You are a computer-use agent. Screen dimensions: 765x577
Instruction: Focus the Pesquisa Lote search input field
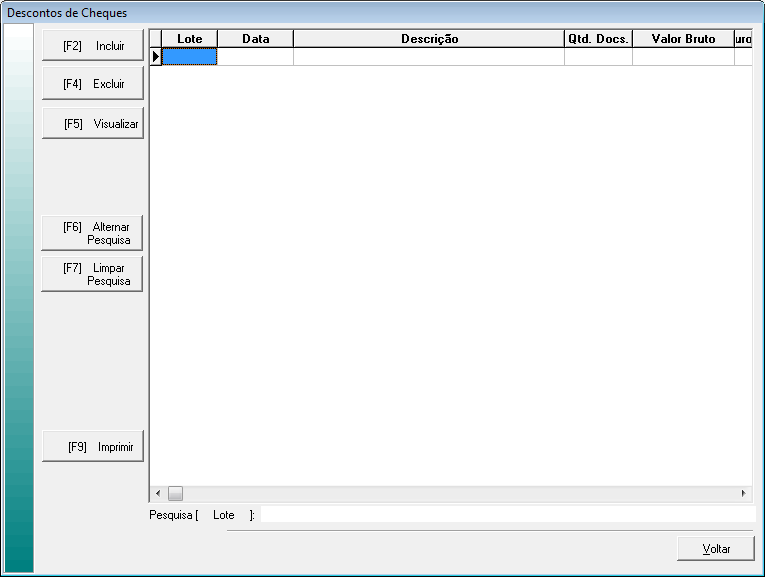coord(505,514)
